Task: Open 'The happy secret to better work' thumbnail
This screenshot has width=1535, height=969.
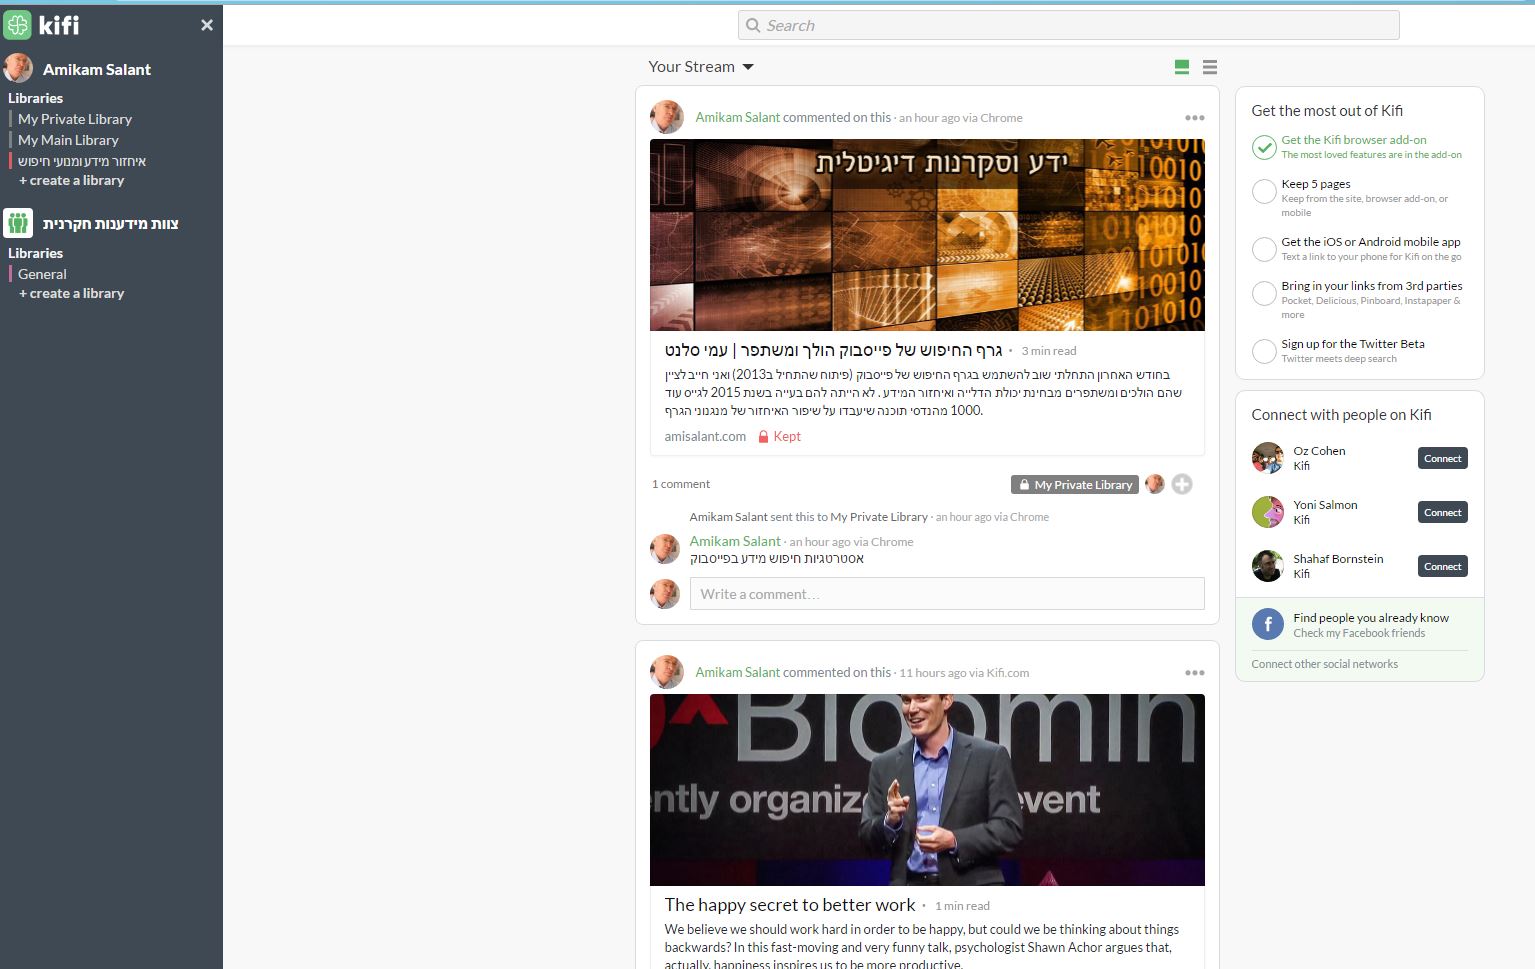Action: coord(927,790)
